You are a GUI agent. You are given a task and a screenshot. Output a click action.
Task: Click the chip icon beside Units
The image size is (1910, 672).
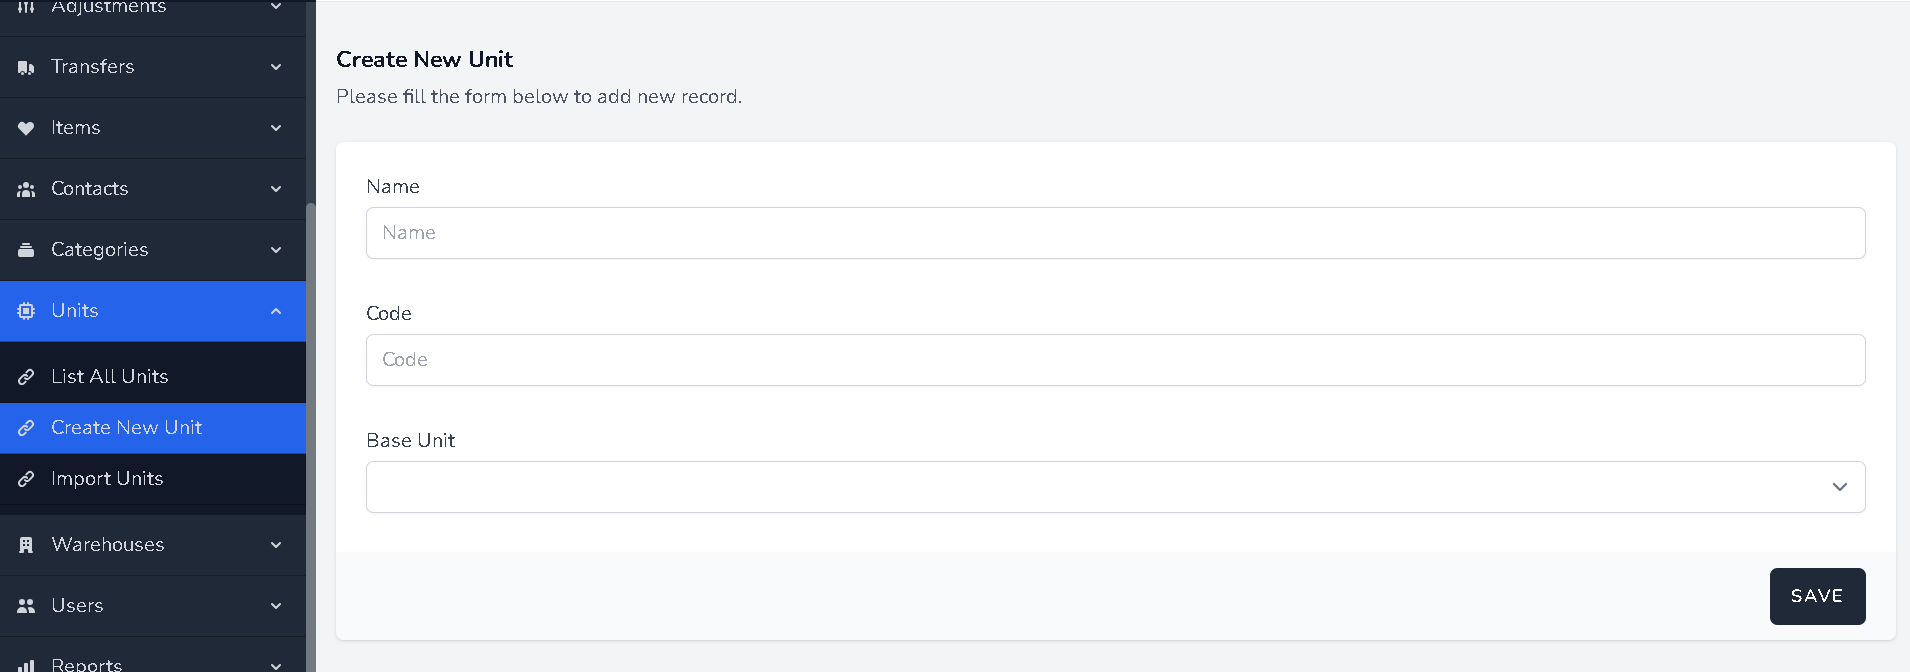(26, 311)
